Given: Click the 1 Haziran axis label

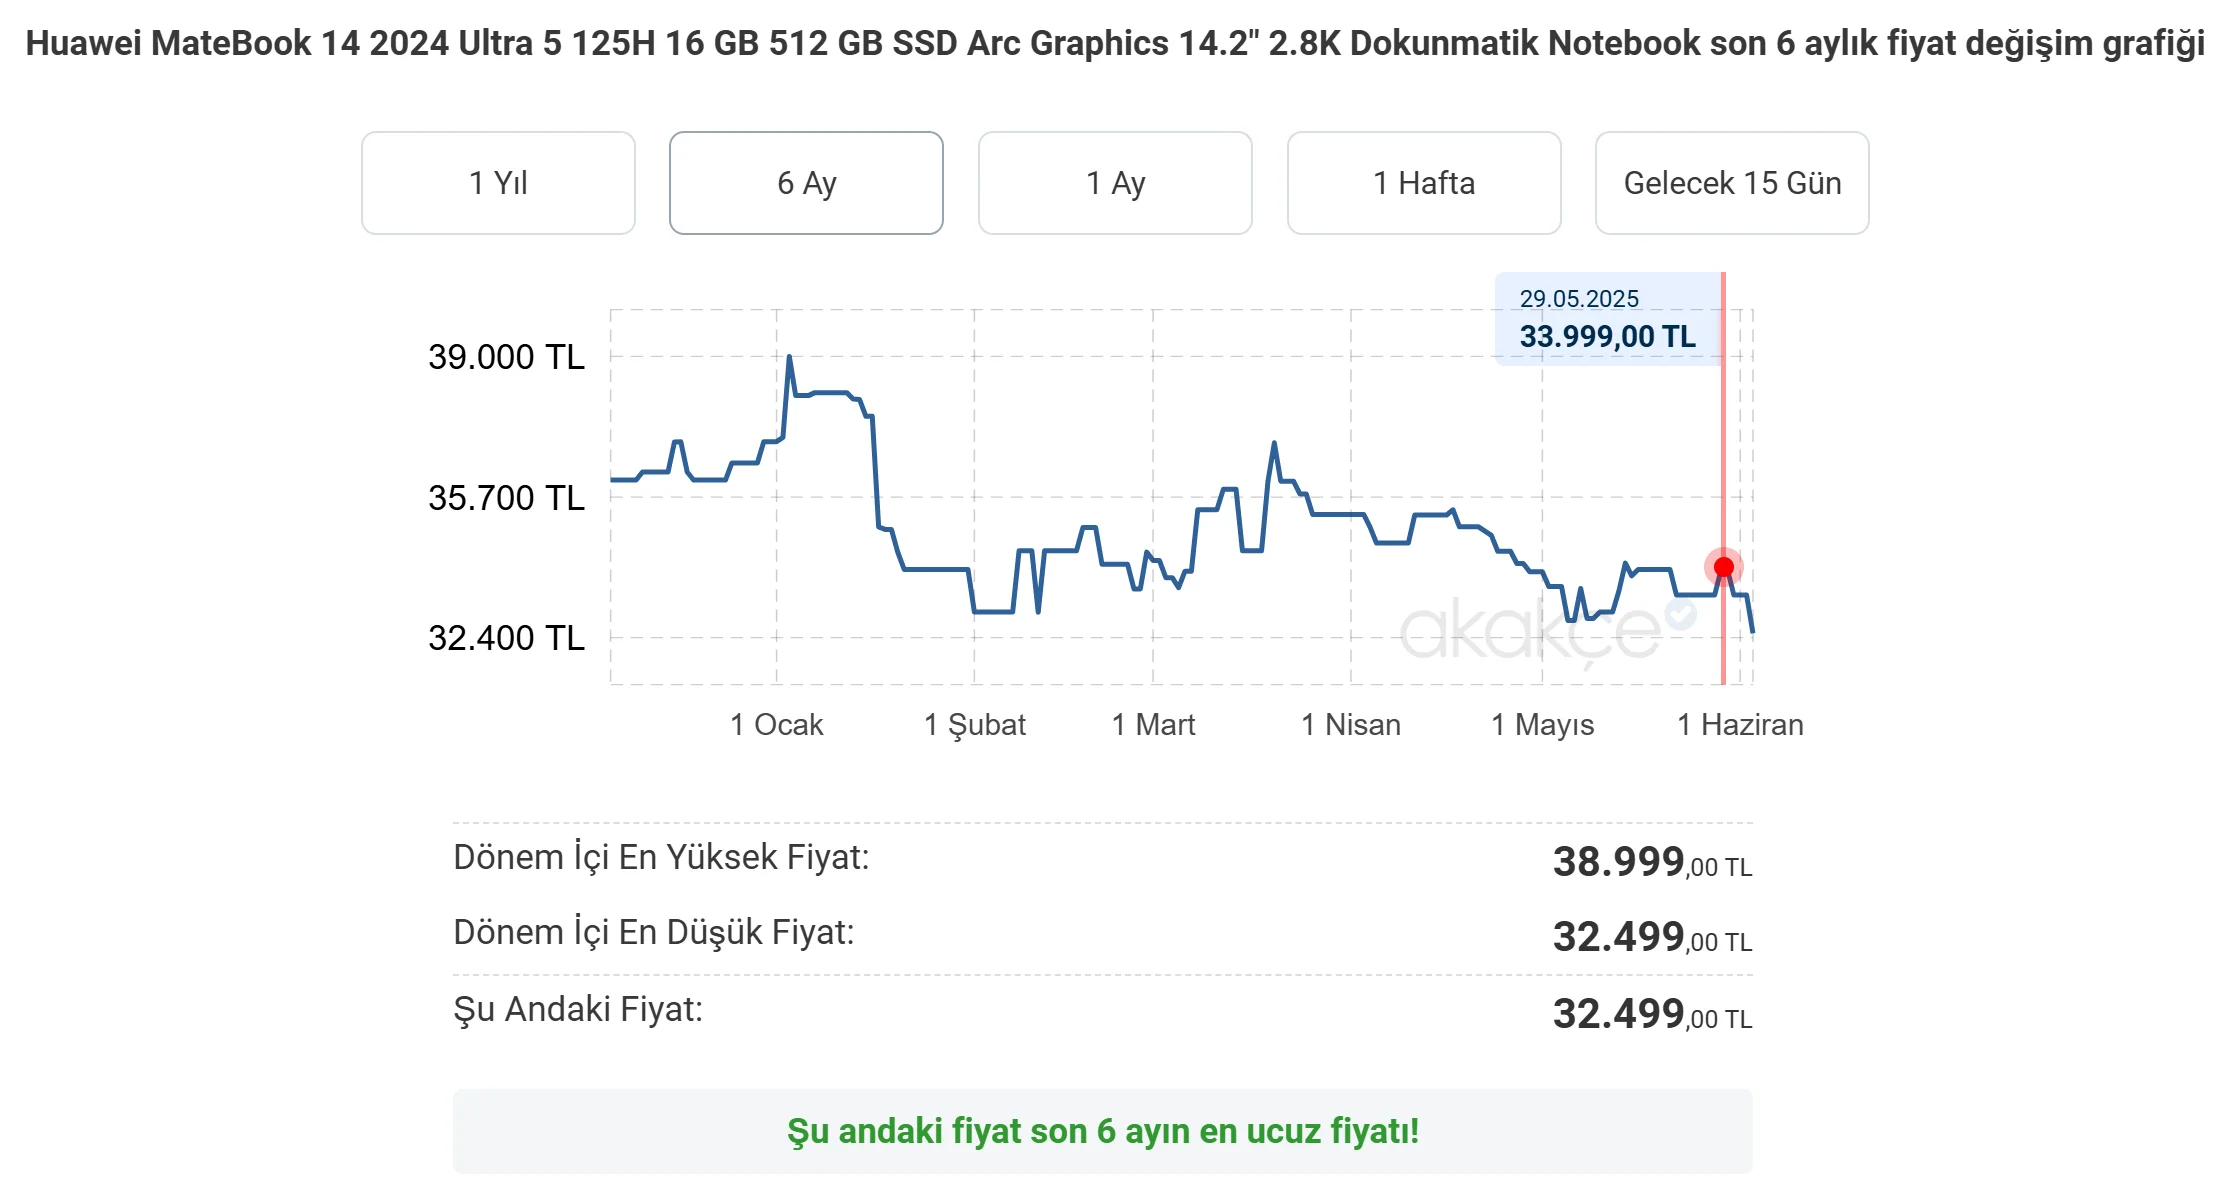Looking at the screenshot, I should (1740, 725).
